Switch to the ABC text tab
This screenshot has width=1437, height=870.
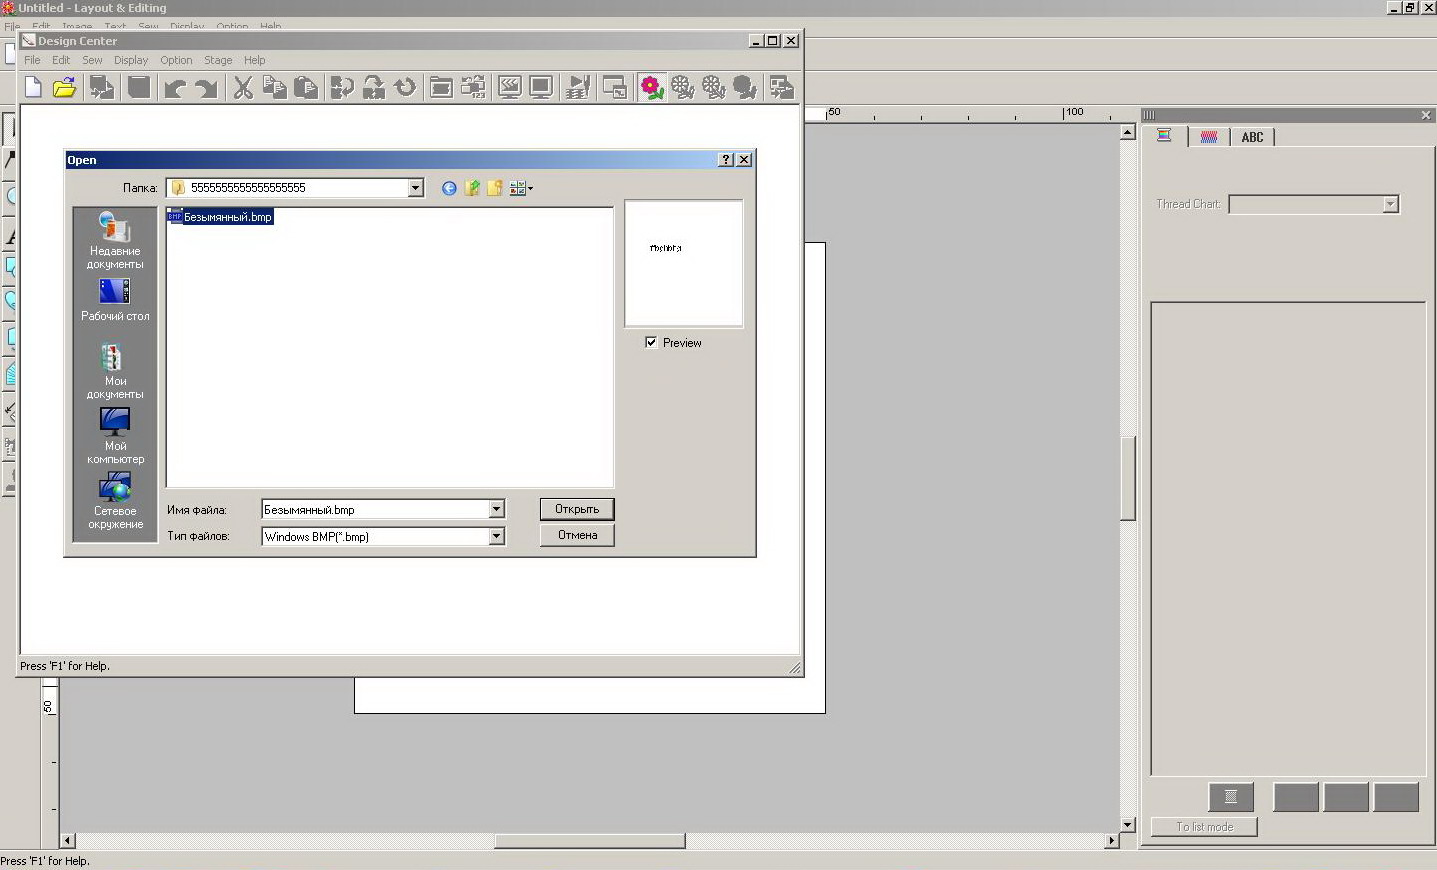point(1252,137)
